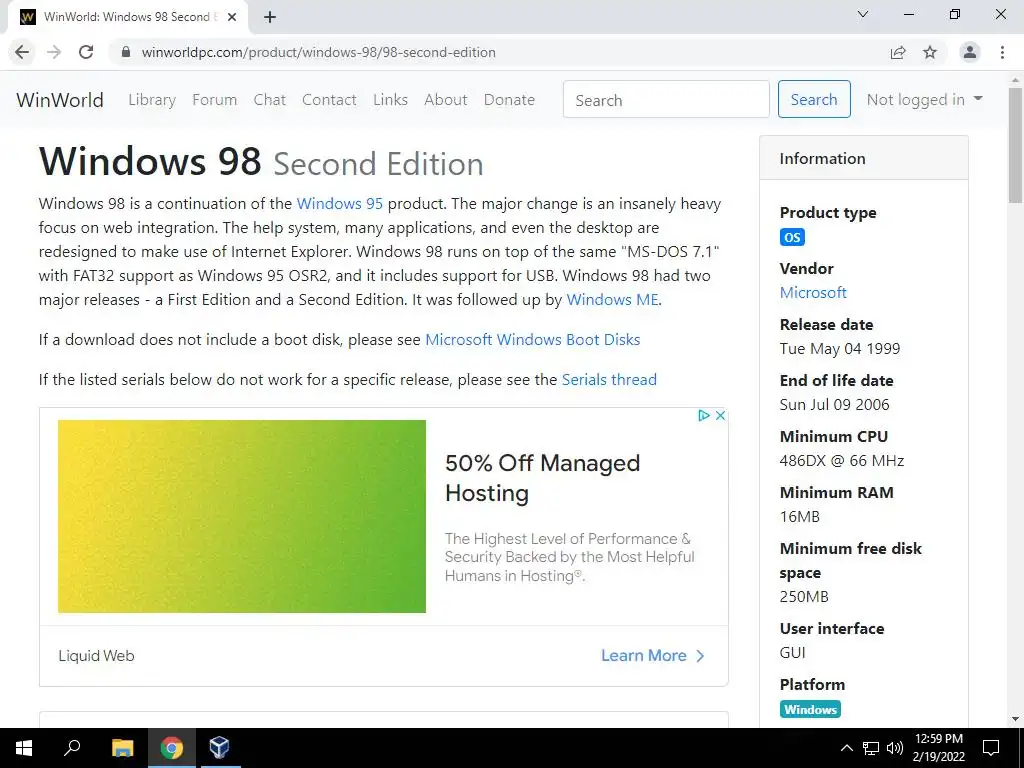Open the Library menu item
Screen dimensions: 1024x768
[152, 100]
